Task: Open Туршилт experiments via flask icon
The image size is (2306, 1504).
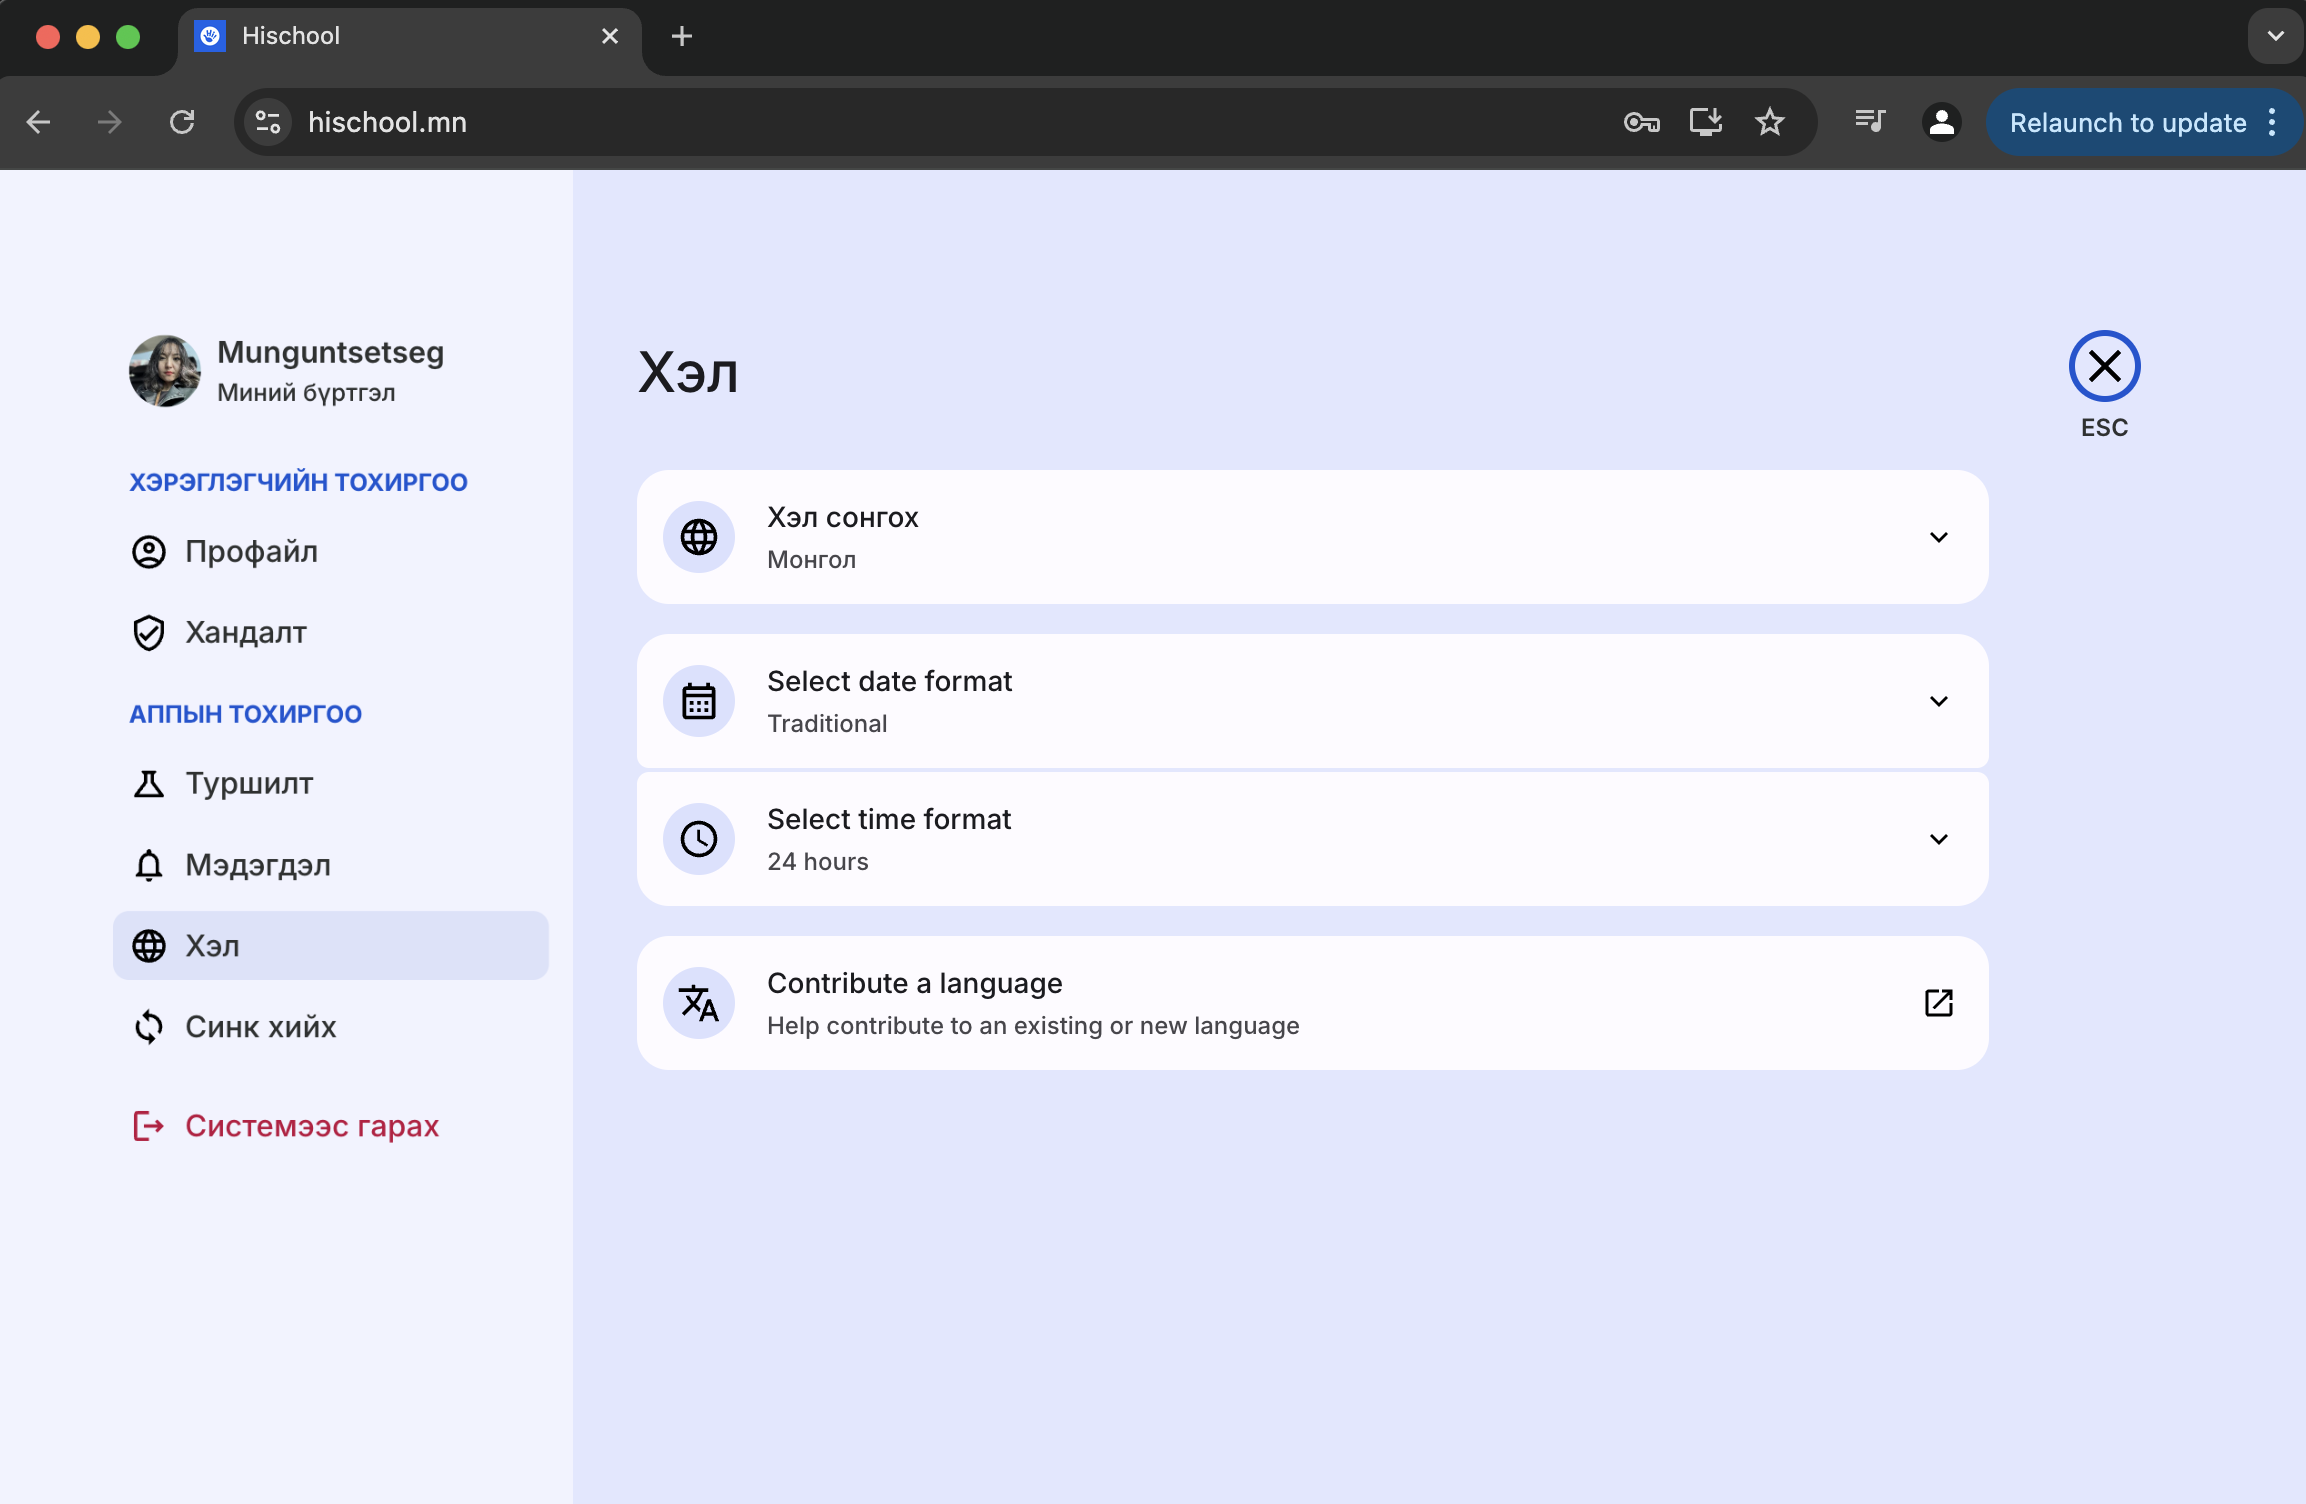Action: click(x=148, y=784)
